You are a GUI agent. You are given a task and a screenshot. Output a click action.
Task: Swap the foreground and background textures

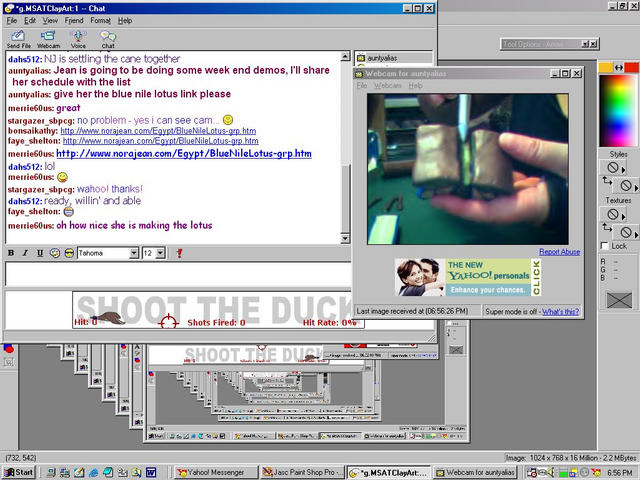coord(607,227)
